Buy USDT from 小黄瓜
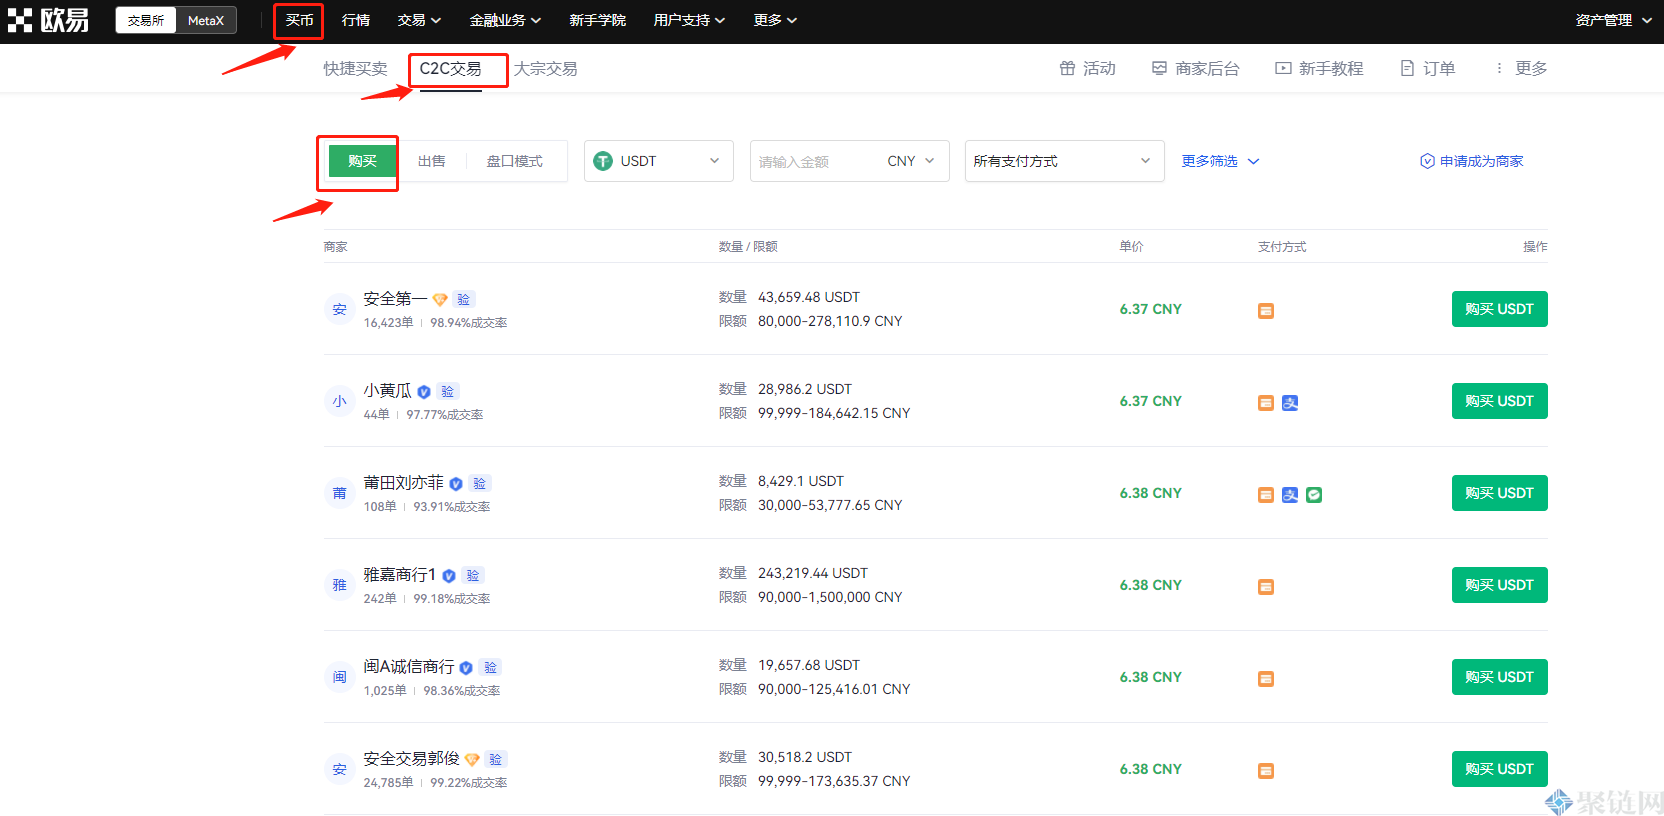The height and width of the screenshot is (816, 1664). (1499, 401)
